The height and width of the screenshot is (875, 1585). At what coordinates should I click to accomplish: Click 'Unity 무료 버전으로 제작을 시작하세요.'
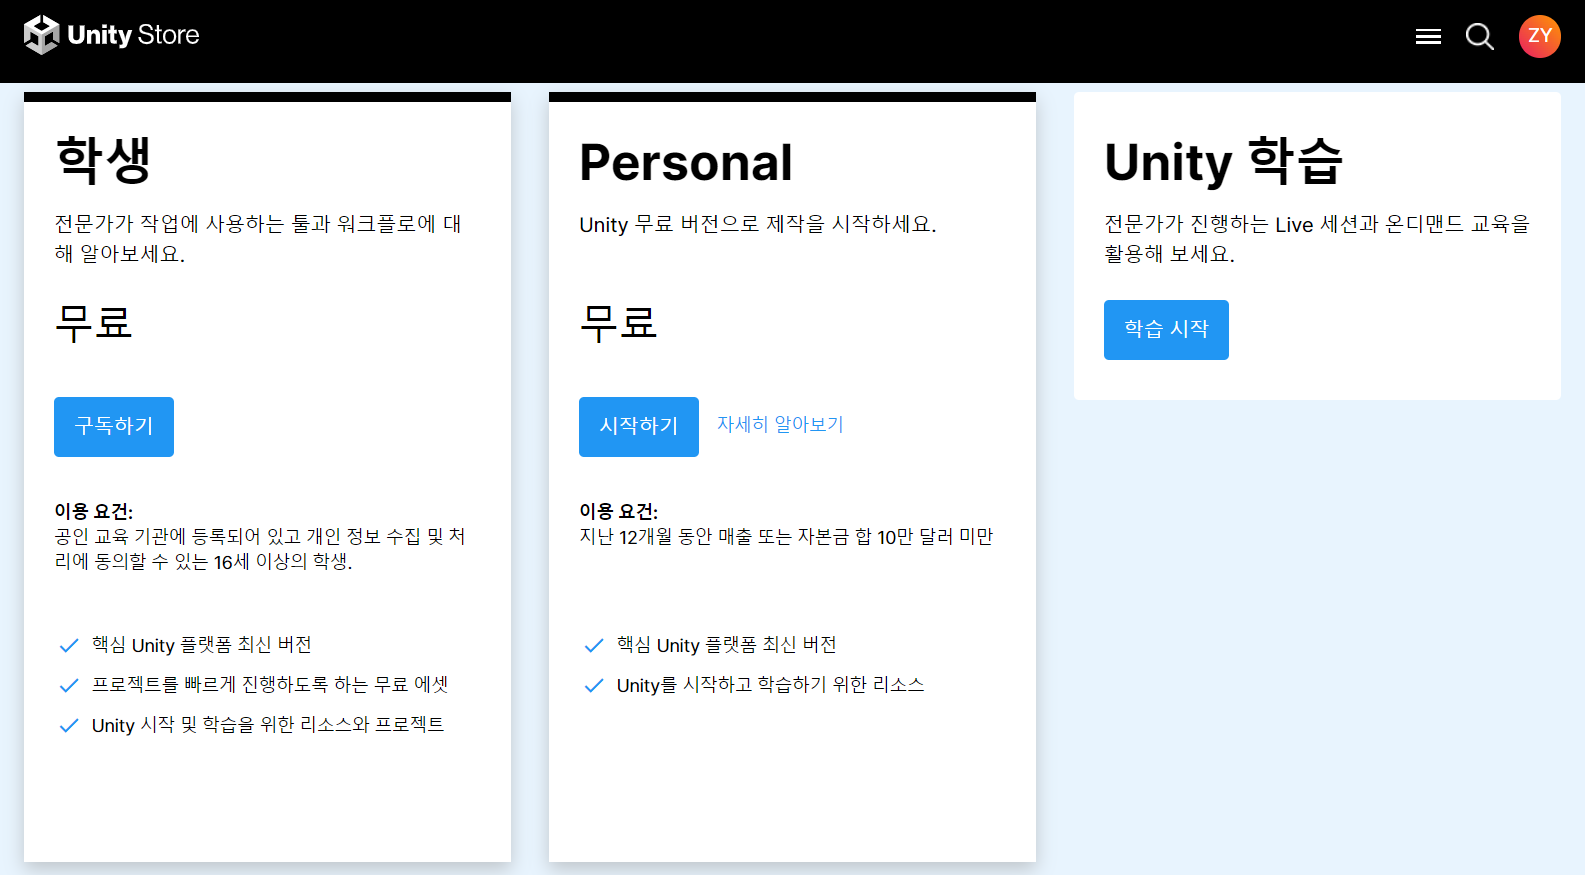pos(758,224)
